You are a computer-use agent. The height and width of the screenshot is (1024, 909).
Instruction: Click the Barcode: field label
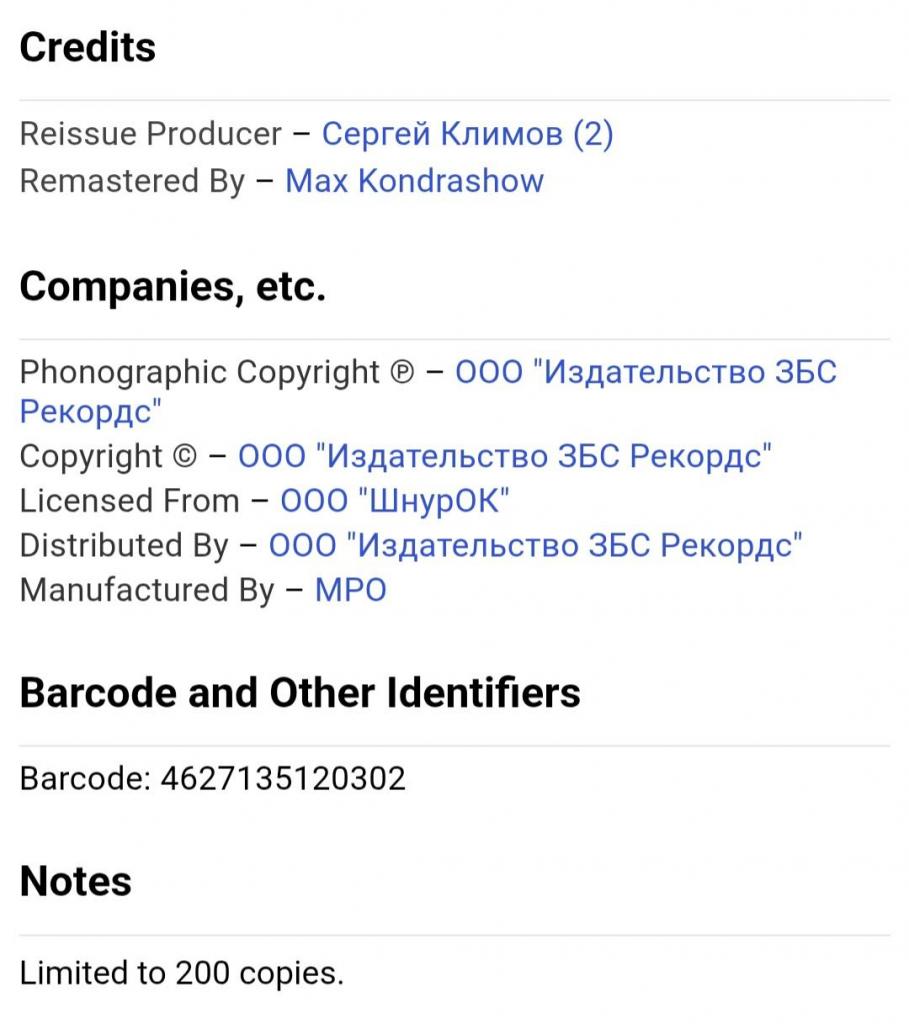point(85,778)
